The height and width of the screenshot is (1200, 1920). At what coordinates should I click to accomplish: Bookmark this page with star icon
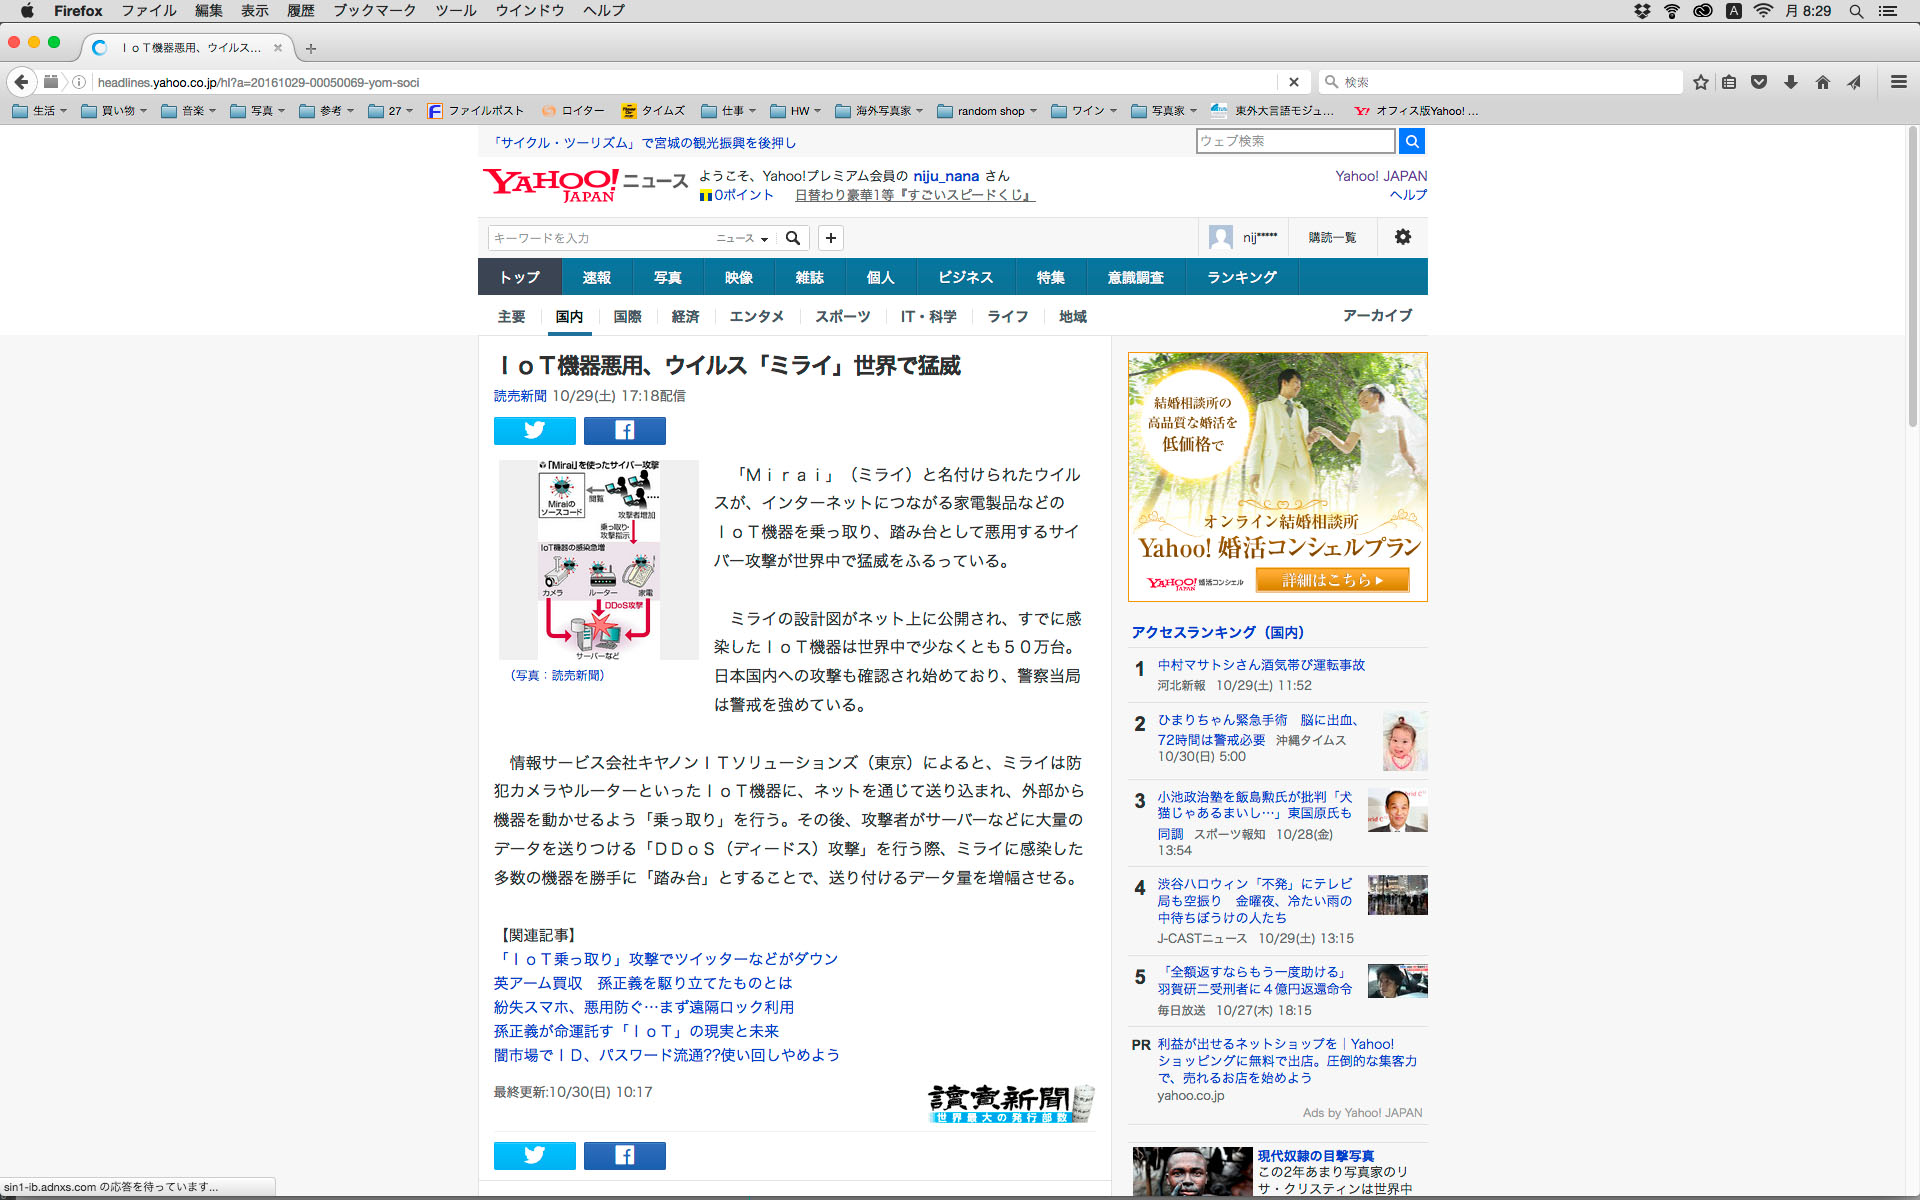coord(1700,82)
